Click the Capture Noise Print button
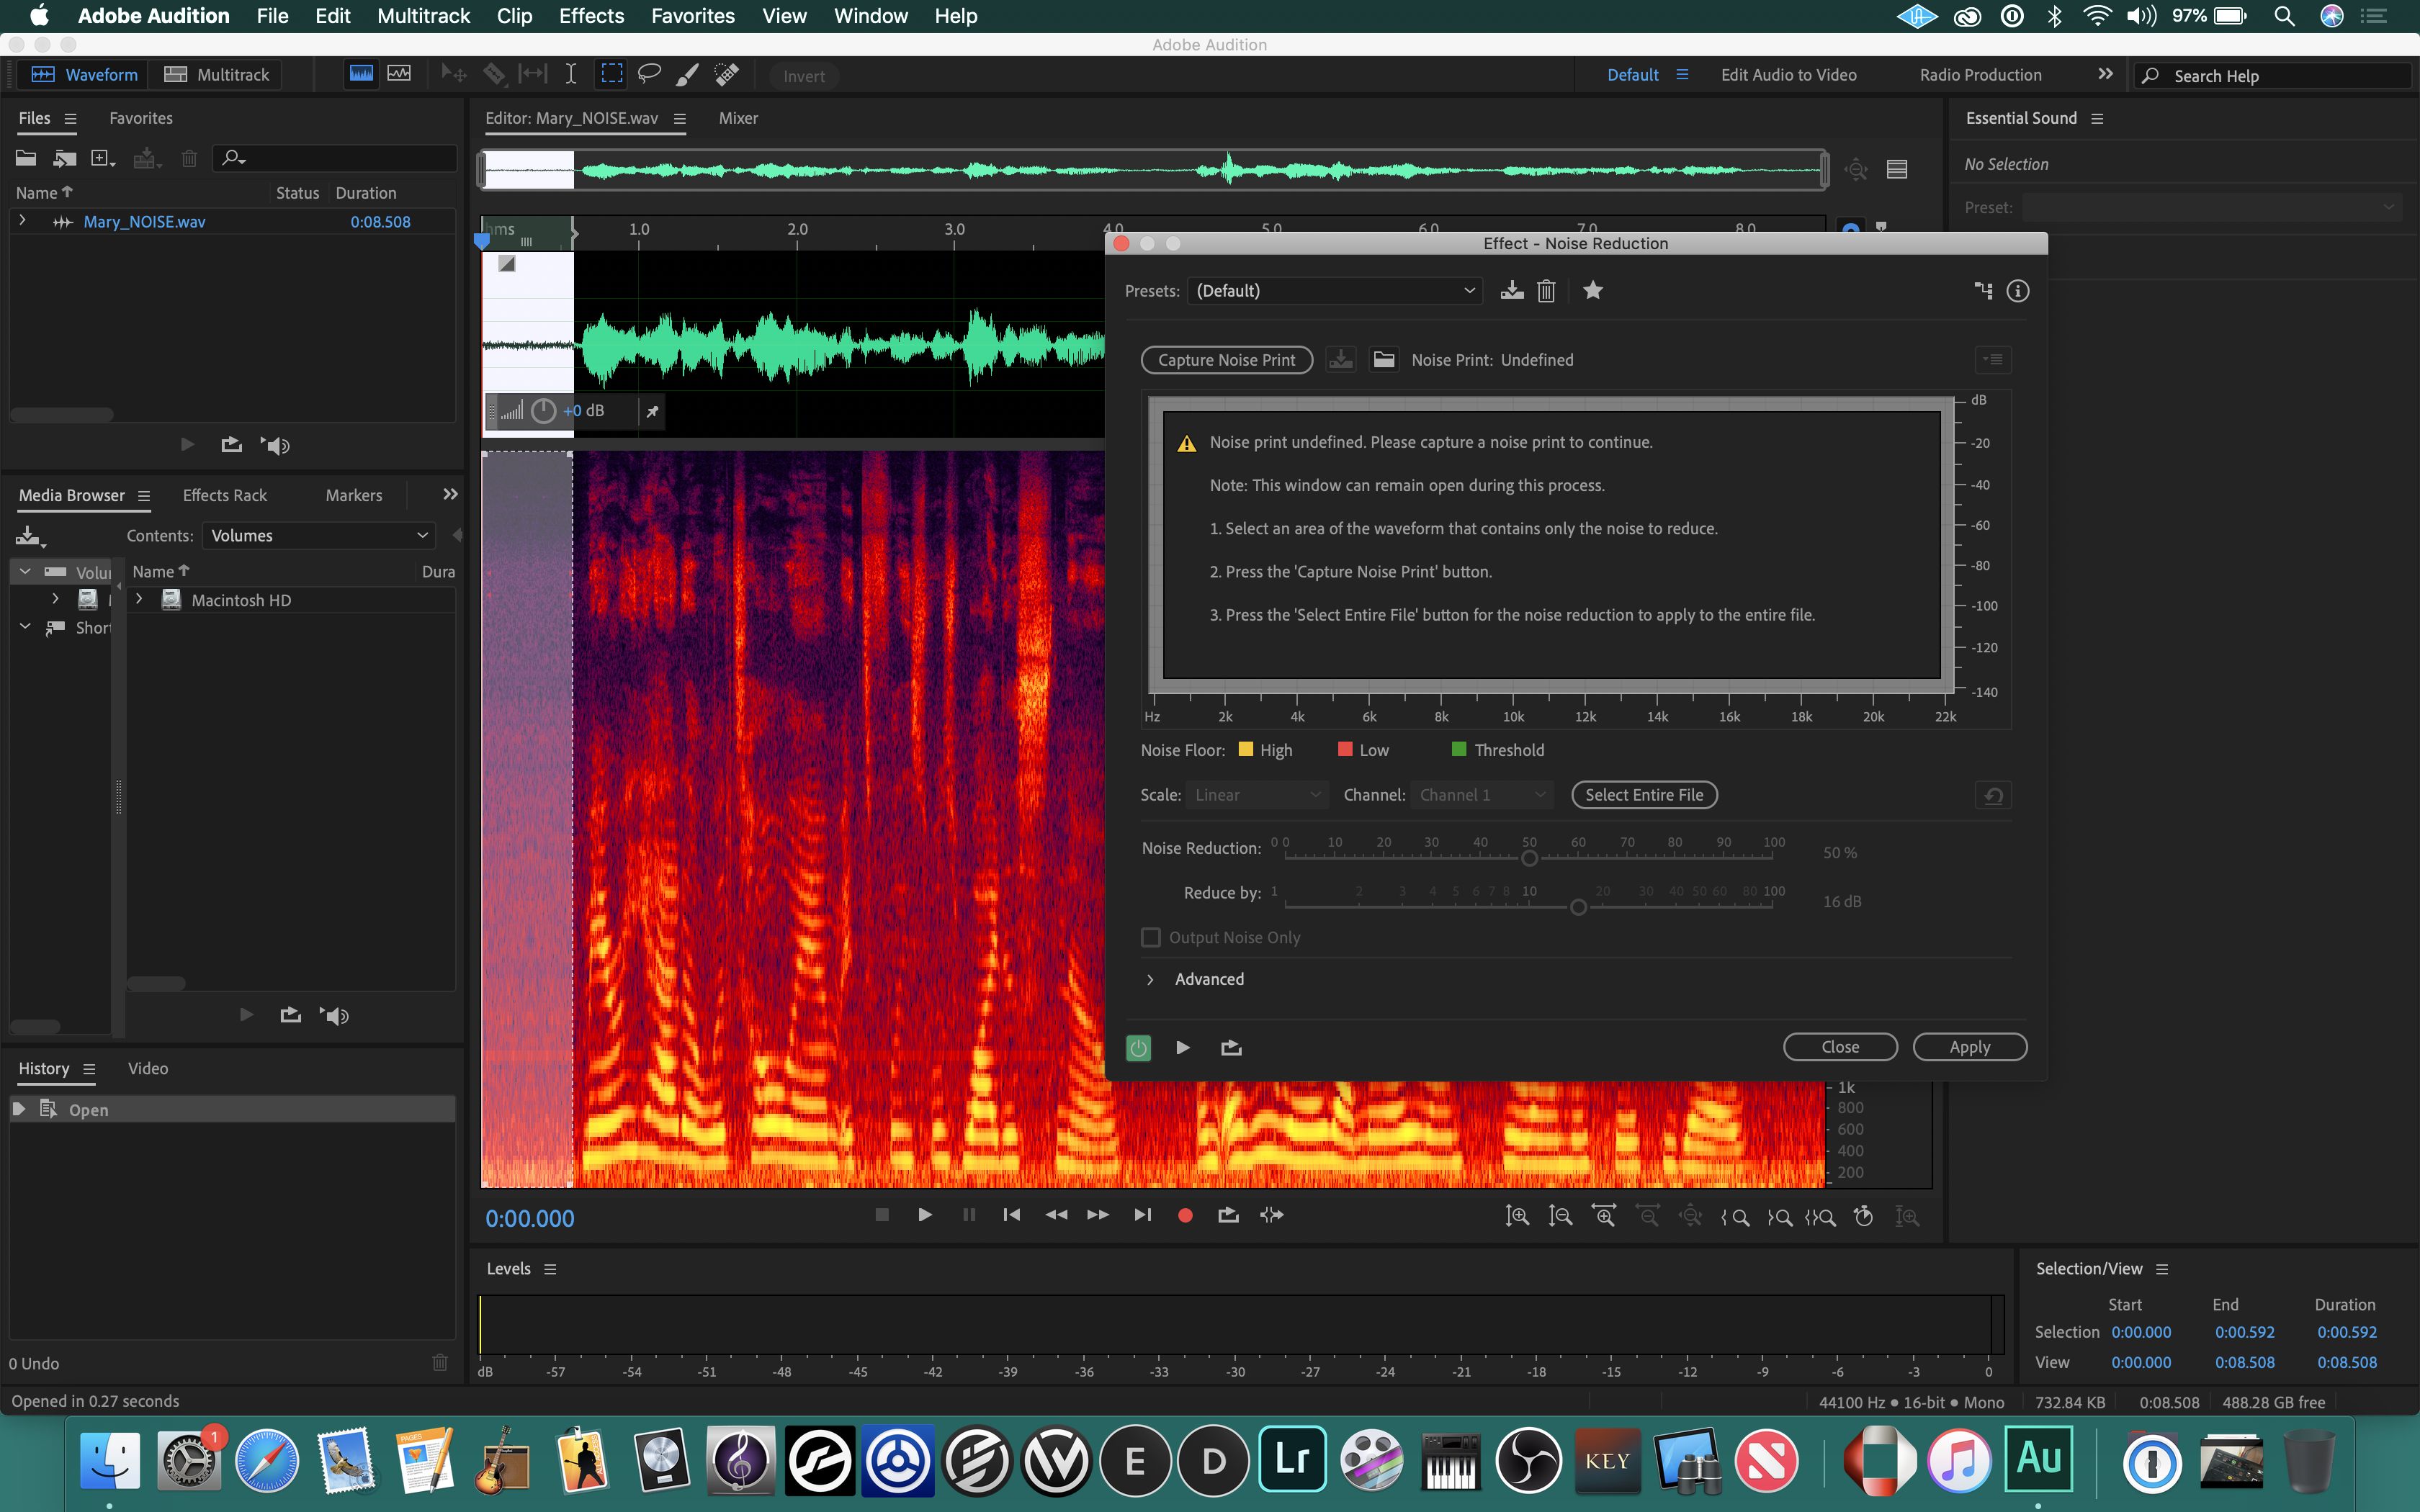The image size is (2420, 1512). [x=1225, y=359]
